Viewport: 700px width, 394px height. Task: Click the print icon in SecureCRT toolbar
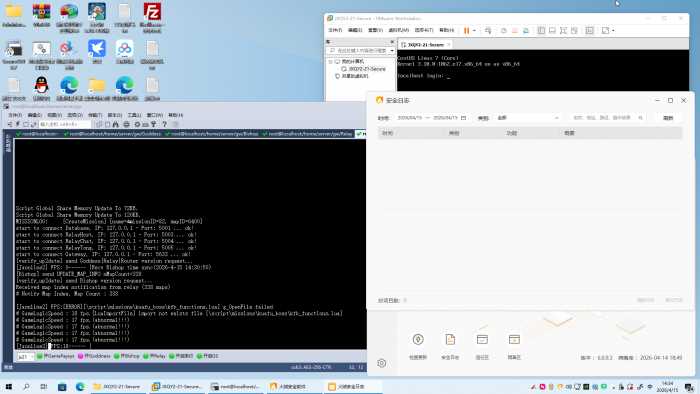click(x=126, y=124)
